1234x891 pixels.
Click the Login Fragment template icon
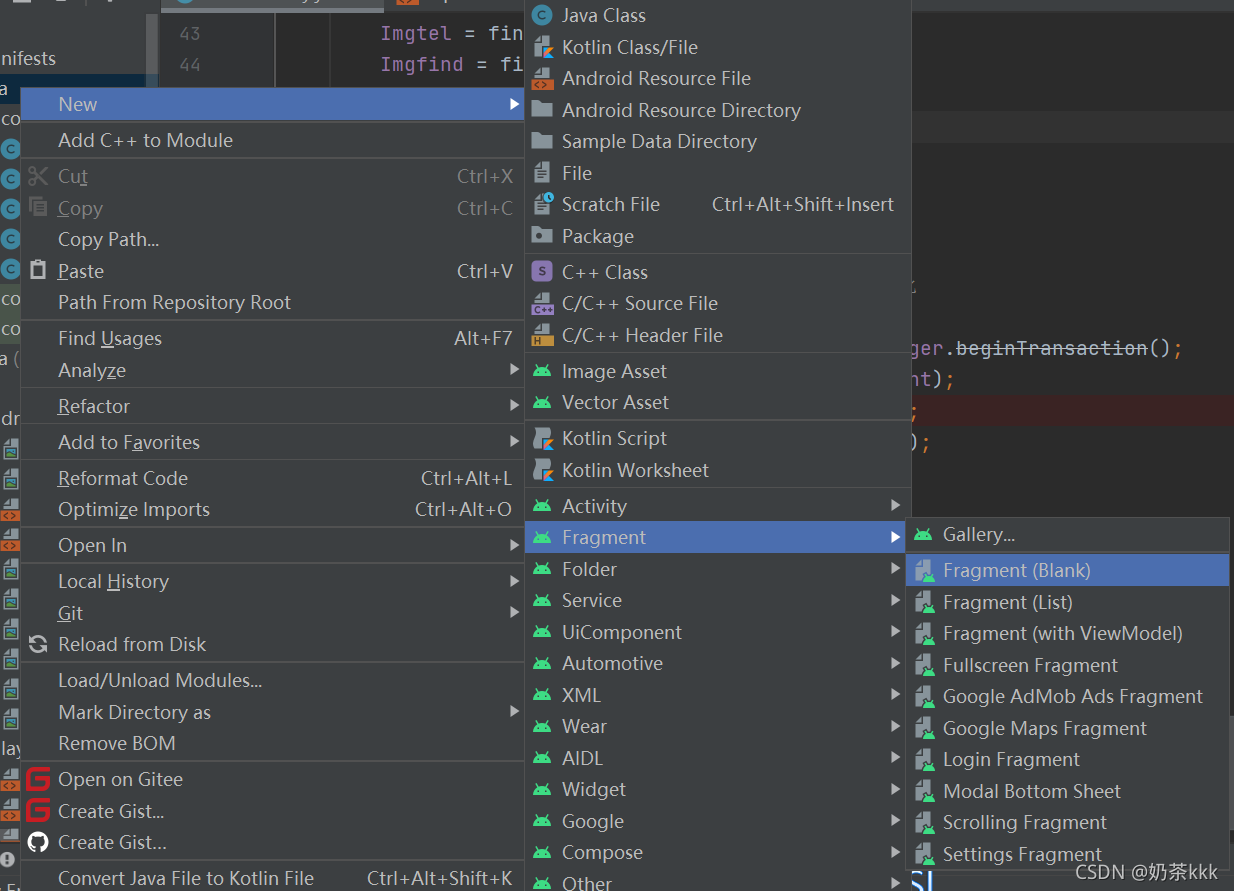(x=924, y=759)
